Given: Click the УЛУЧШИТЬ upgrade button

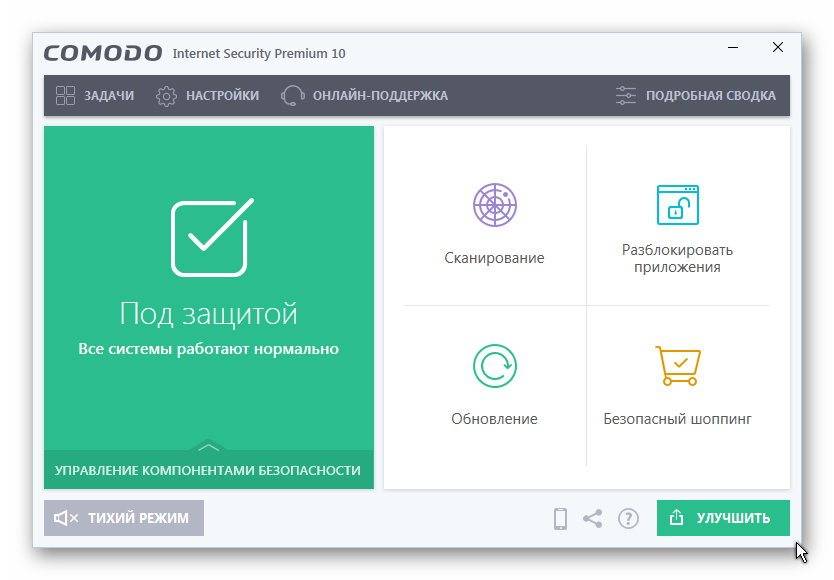Looking at the screenshot, I should pyautogui.click(x=723, y=518).
